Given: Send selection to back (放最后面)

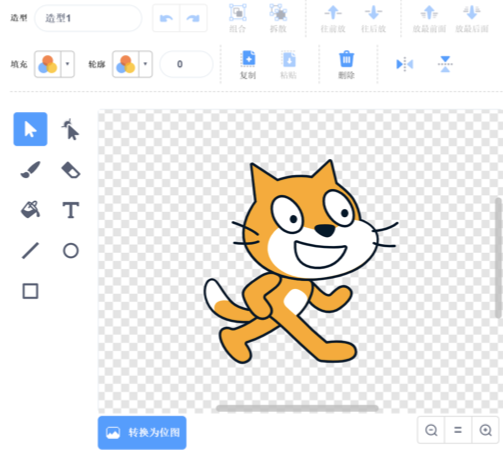Looking at the screenshot, I should click(472, 18).
